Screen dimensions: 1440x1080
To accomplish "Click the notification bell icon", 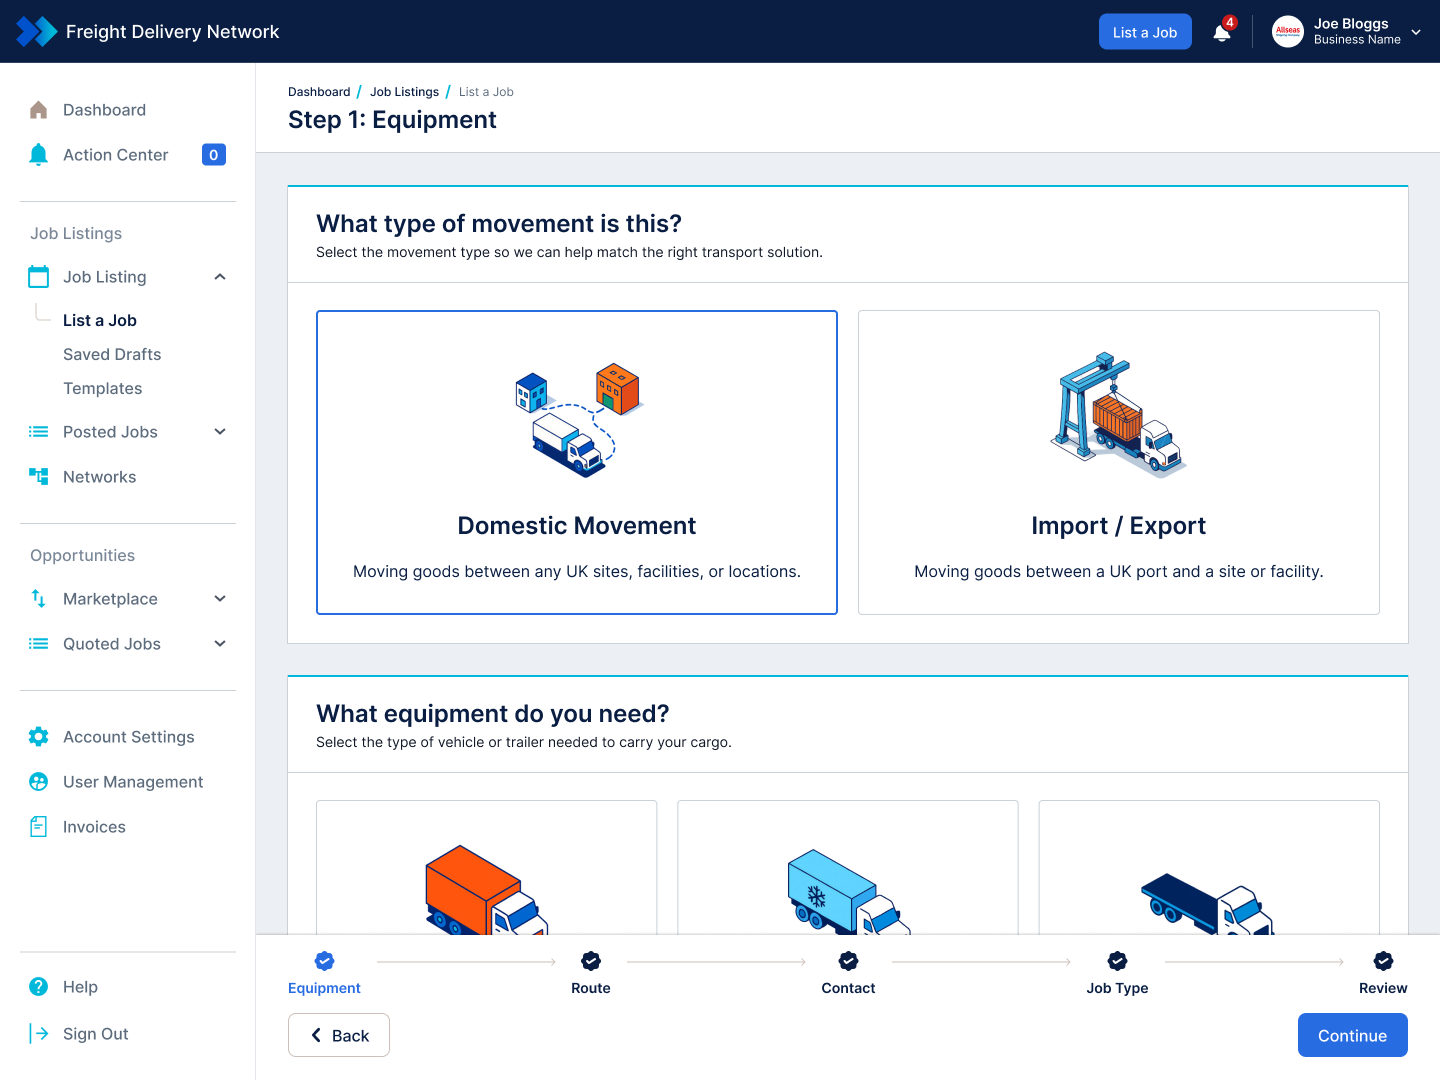I will coord(1221,33).
